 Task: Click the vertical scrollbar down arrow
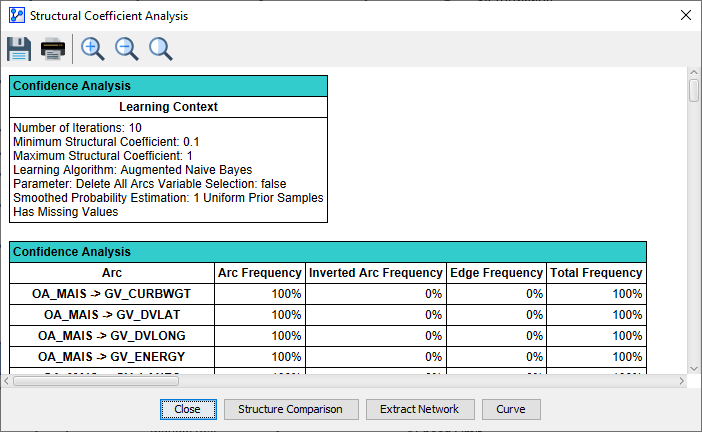[x=694, y=369]
